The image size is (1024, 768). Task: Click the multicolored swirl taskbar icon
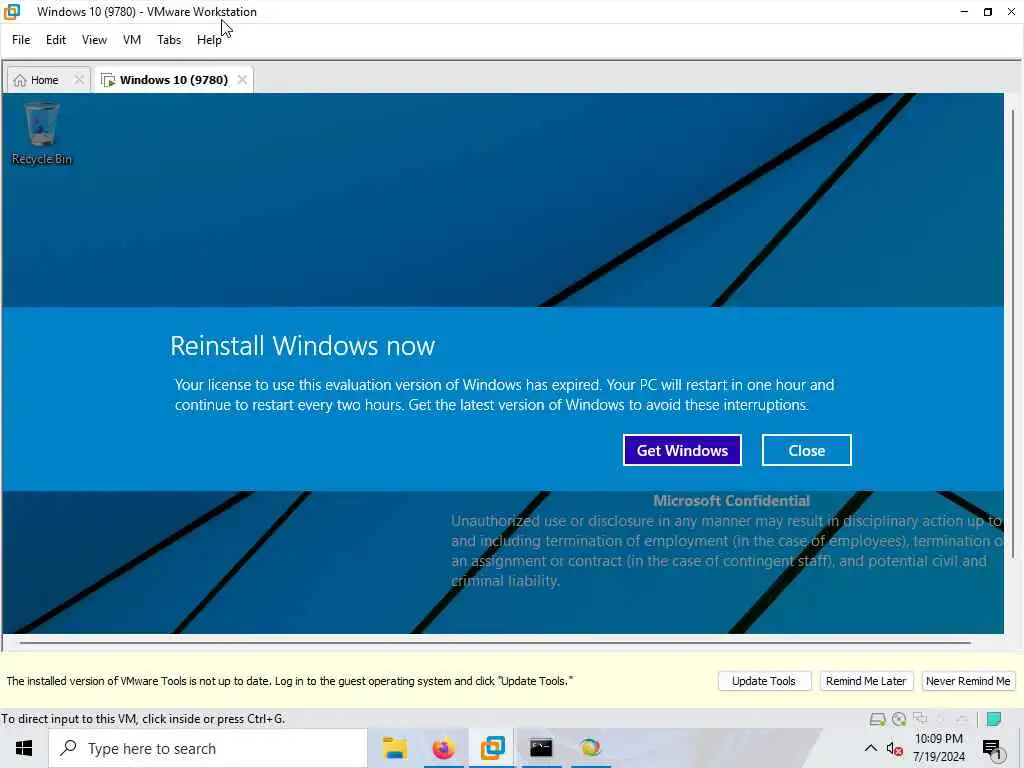(590, 748)
